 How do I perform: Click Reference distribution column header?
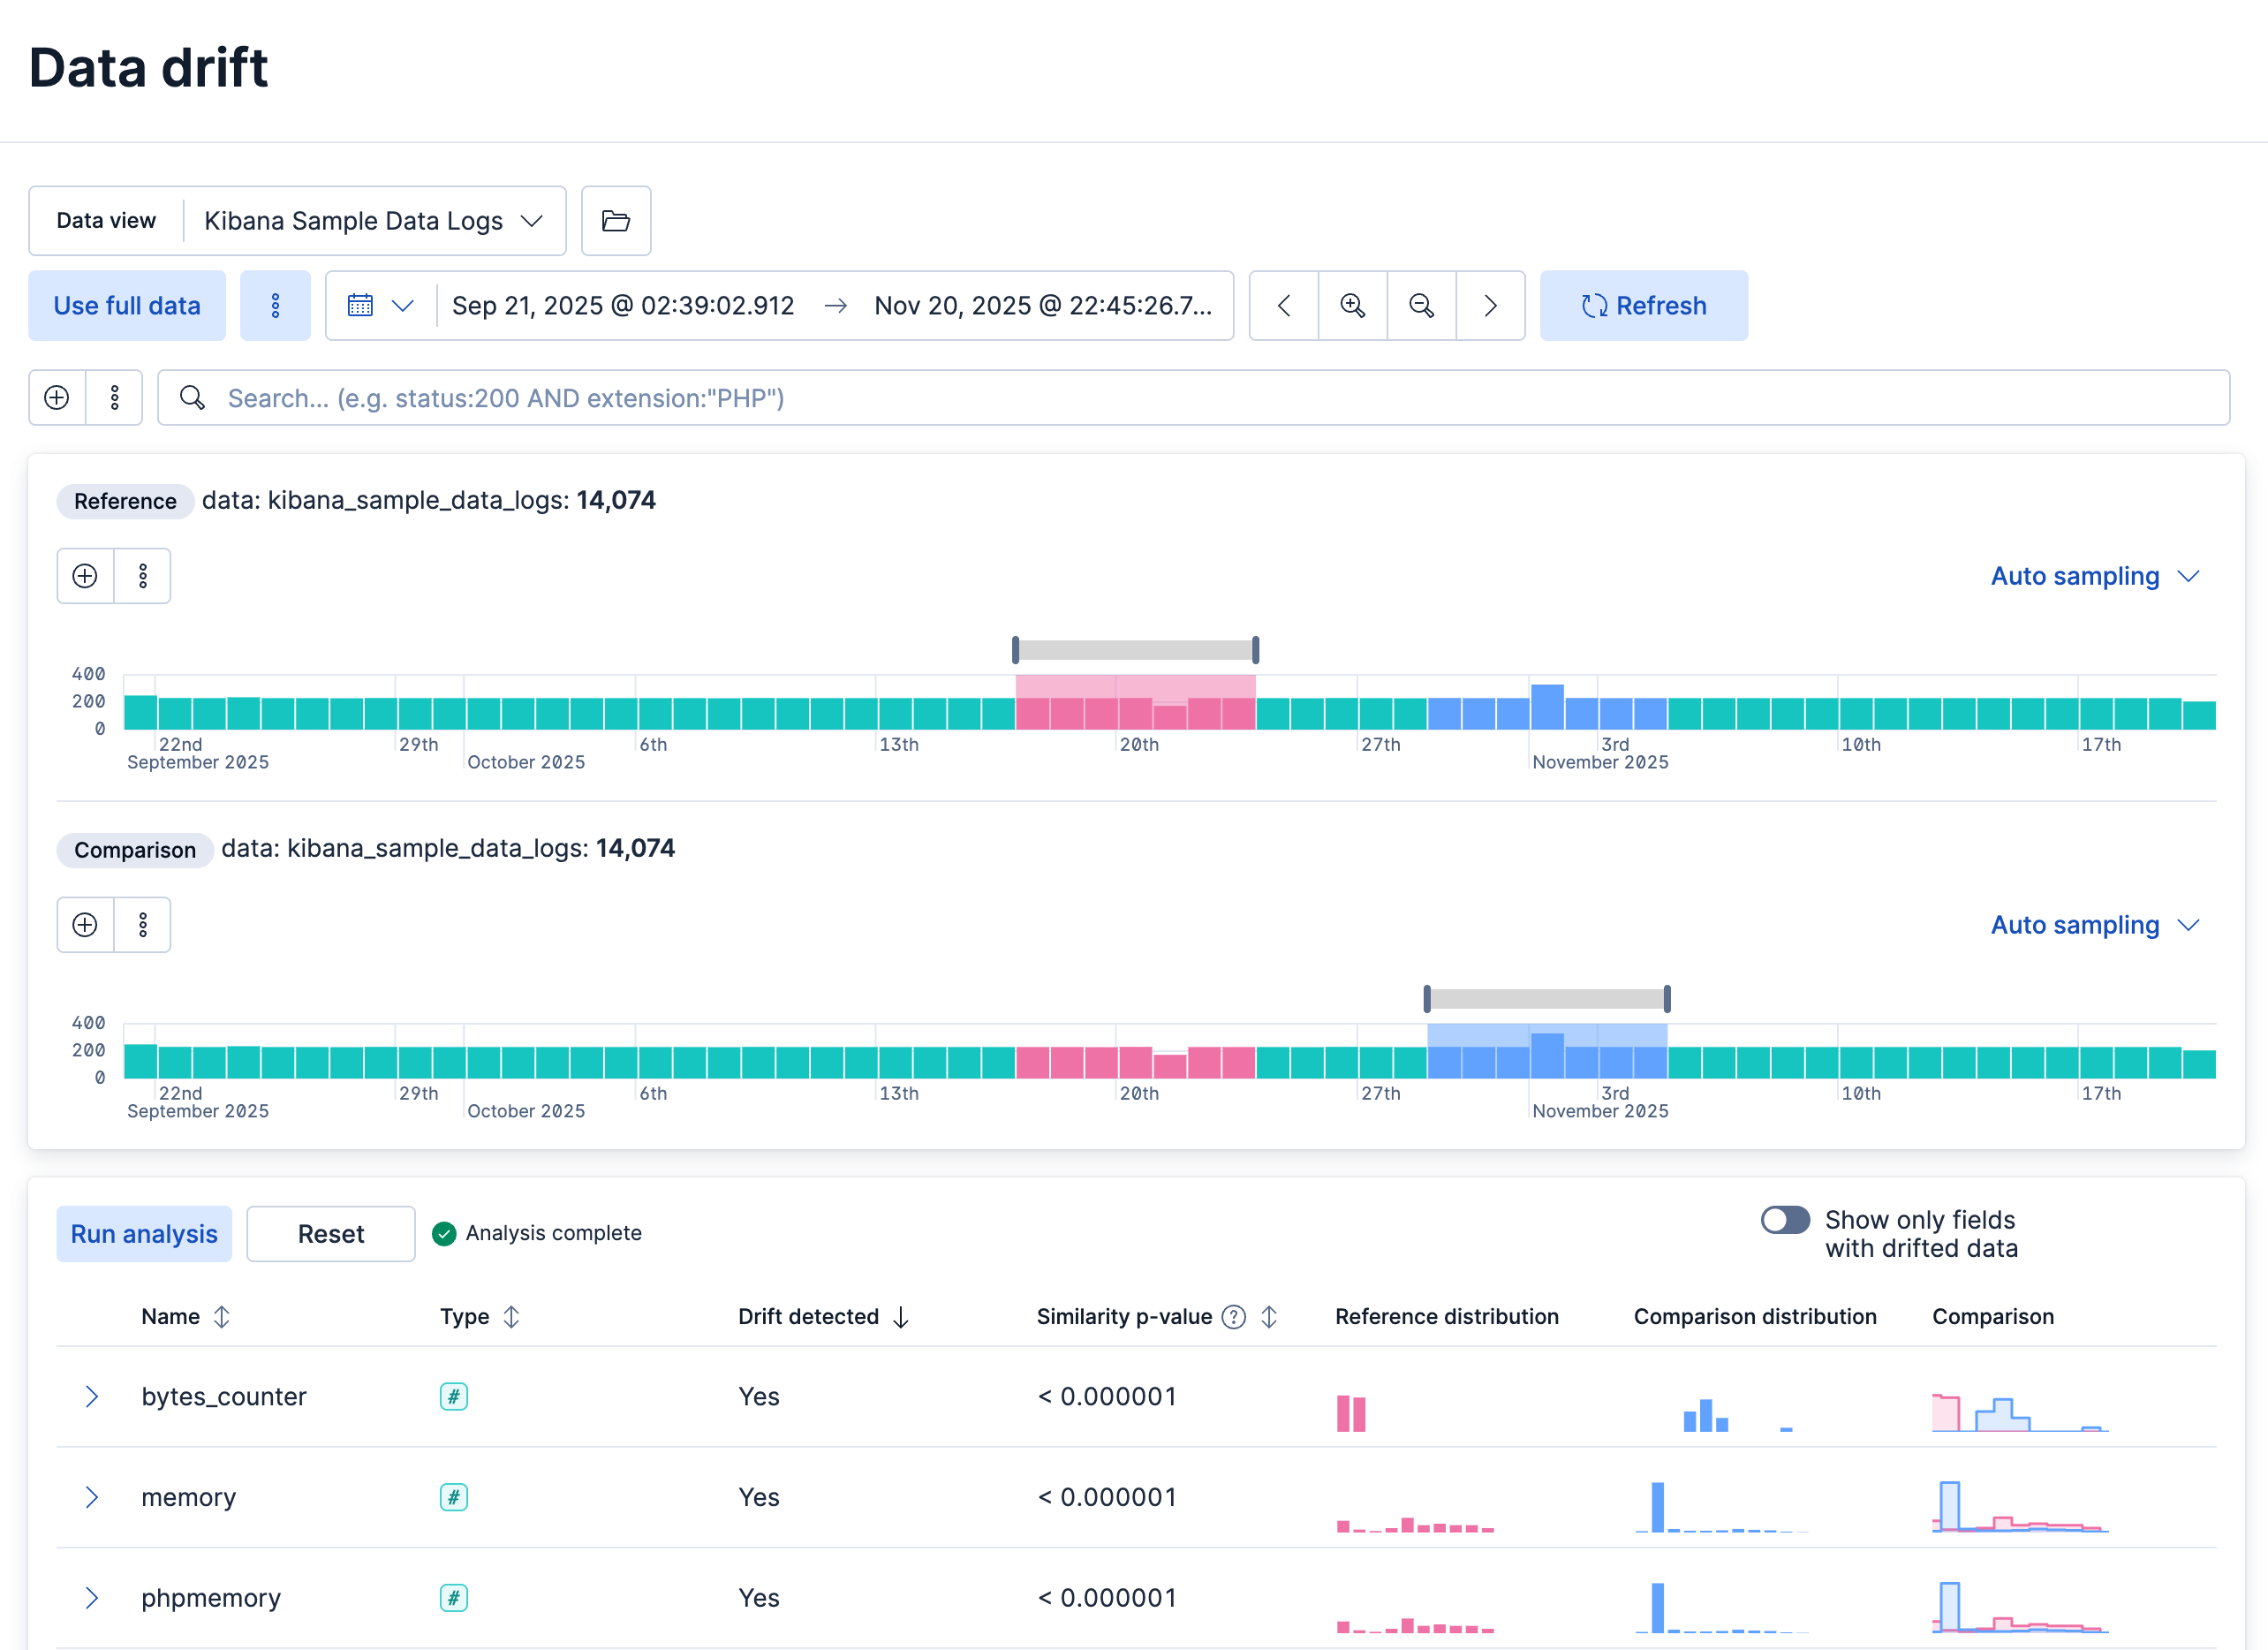pyautogui.click(x=1447, y=1317)
